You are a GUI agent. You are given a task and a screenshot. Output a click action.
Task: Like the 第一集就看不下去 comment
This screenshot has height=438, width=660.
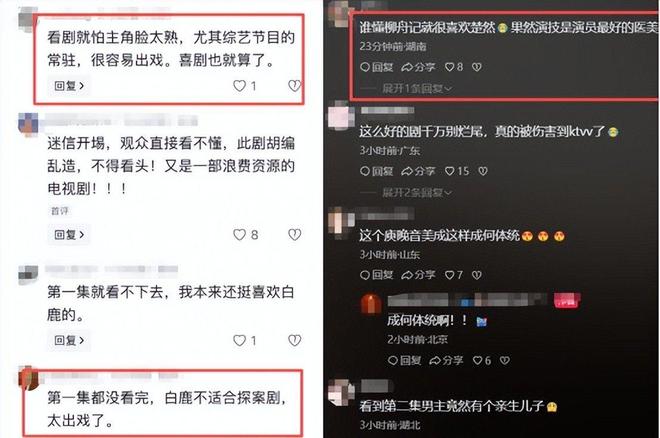tap(245, 340)
